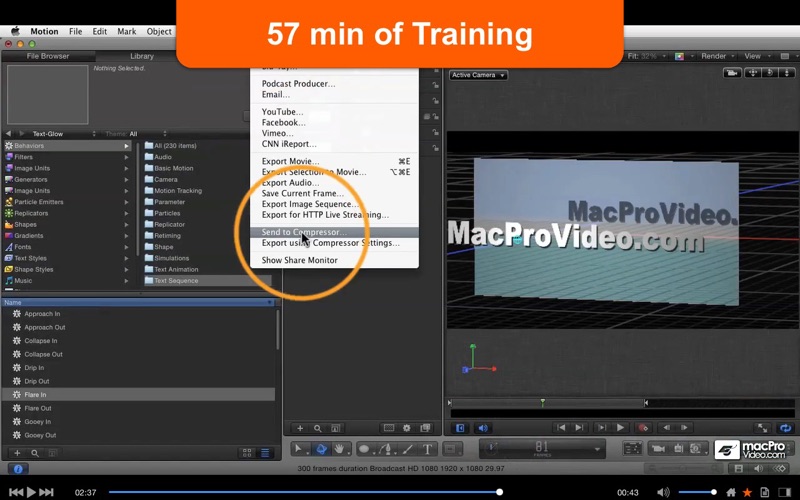
Task: Open the Active Camera dropdown
Action: (x=478, y=75)
